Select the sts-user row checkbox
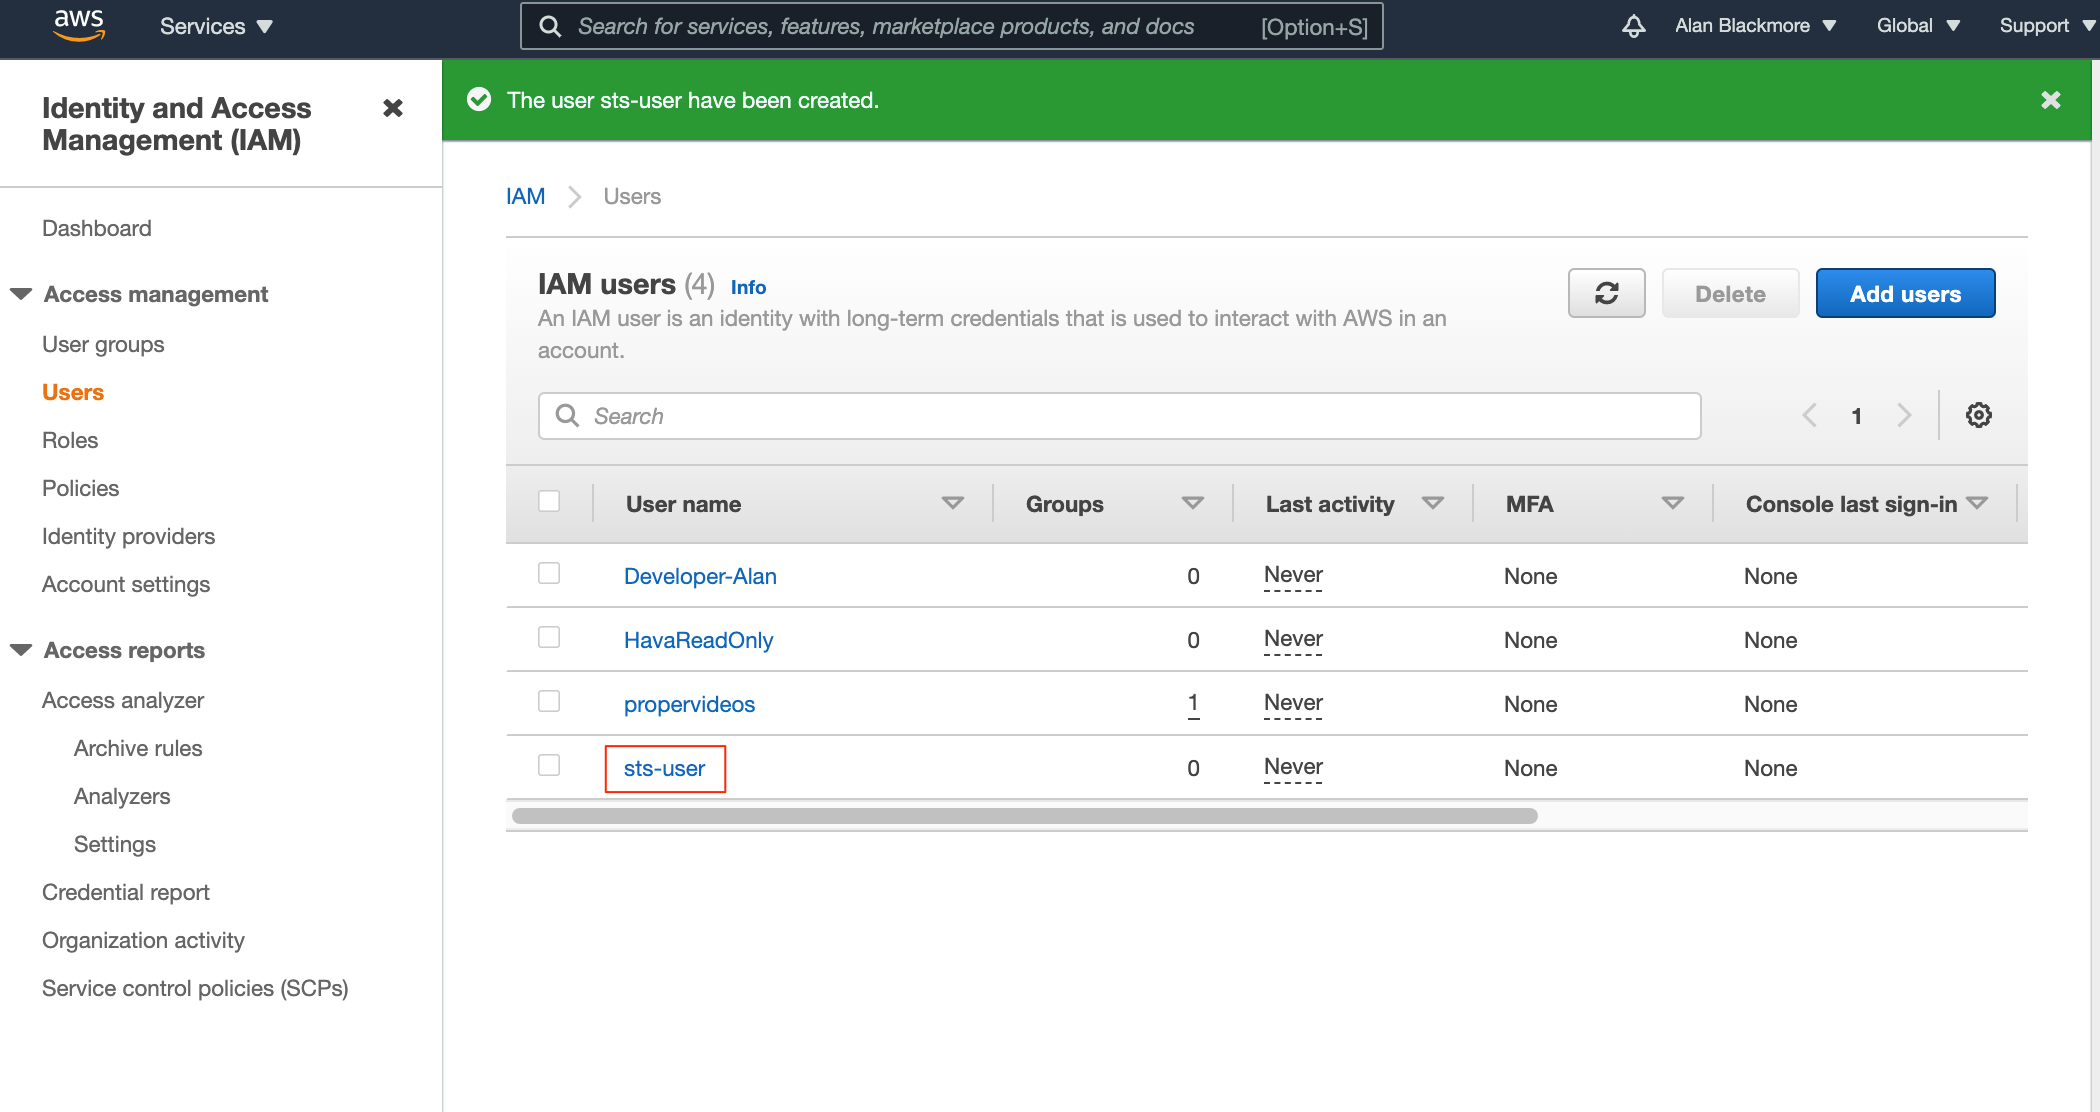Viewport: 2100px width, 1112px height. pyautogui.click(x=549, y=765)
